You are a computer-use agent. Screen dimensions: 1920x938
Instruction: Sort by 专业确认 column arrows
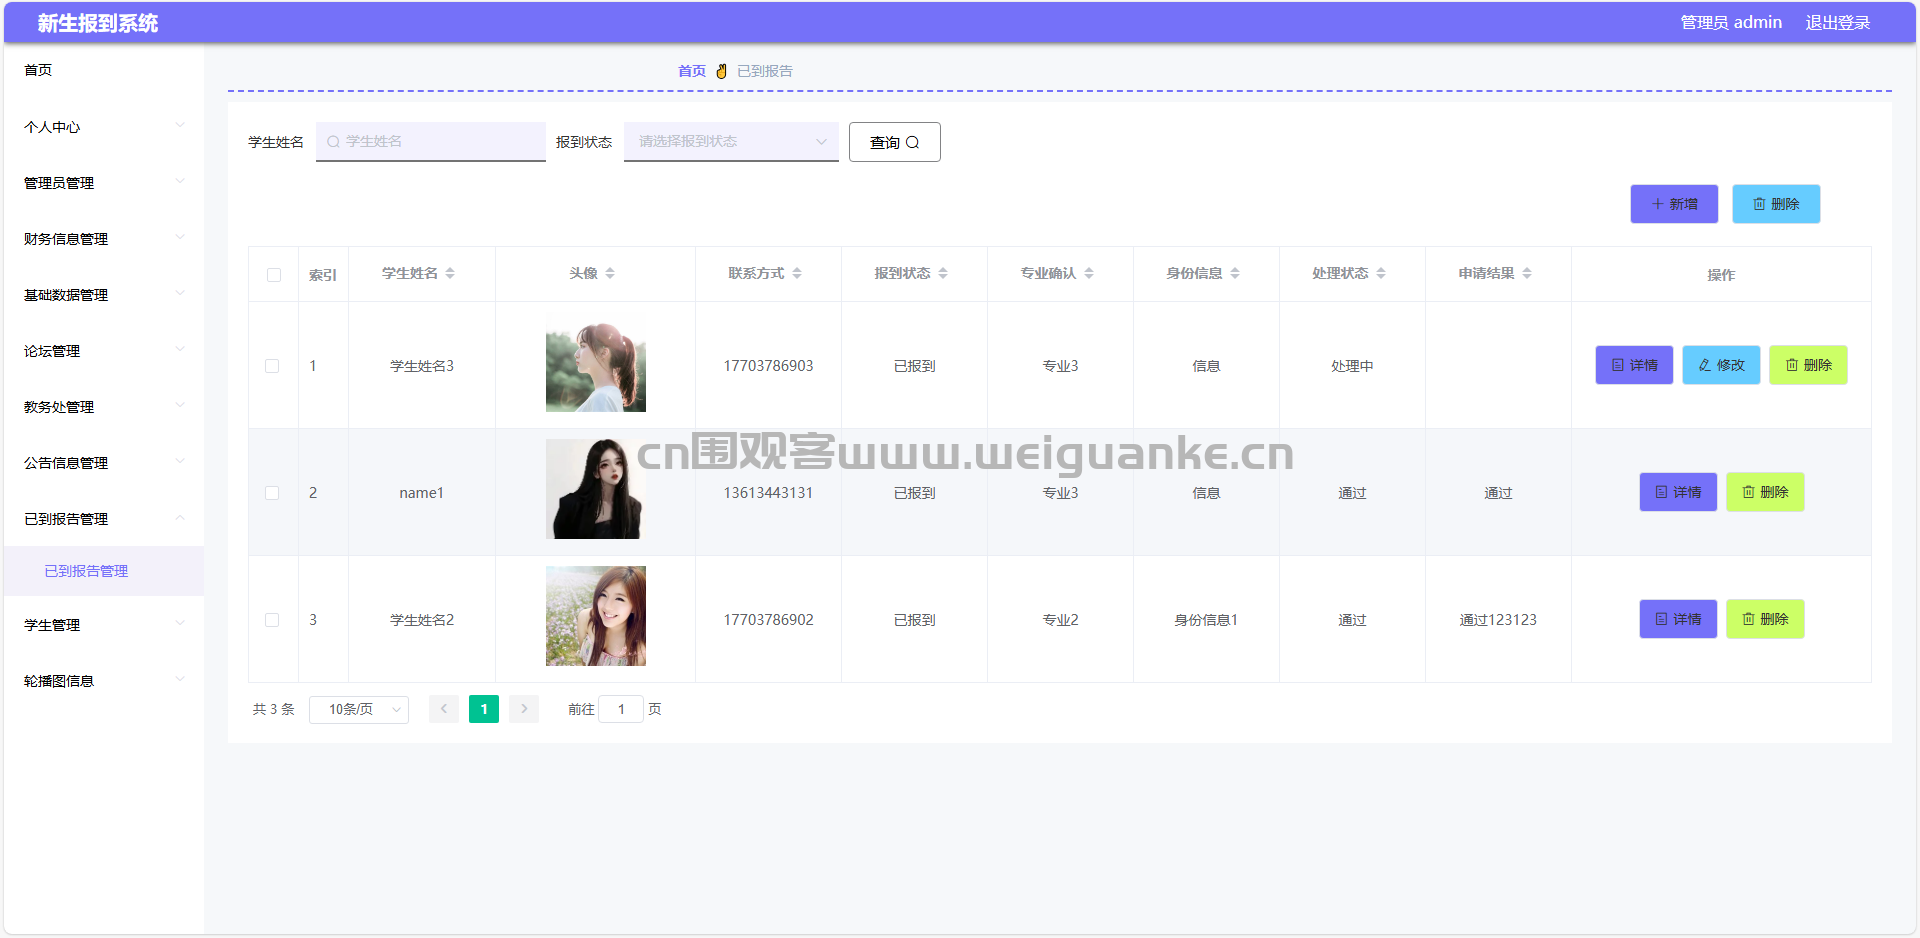pyautogui.click(x=1089, y=274)
